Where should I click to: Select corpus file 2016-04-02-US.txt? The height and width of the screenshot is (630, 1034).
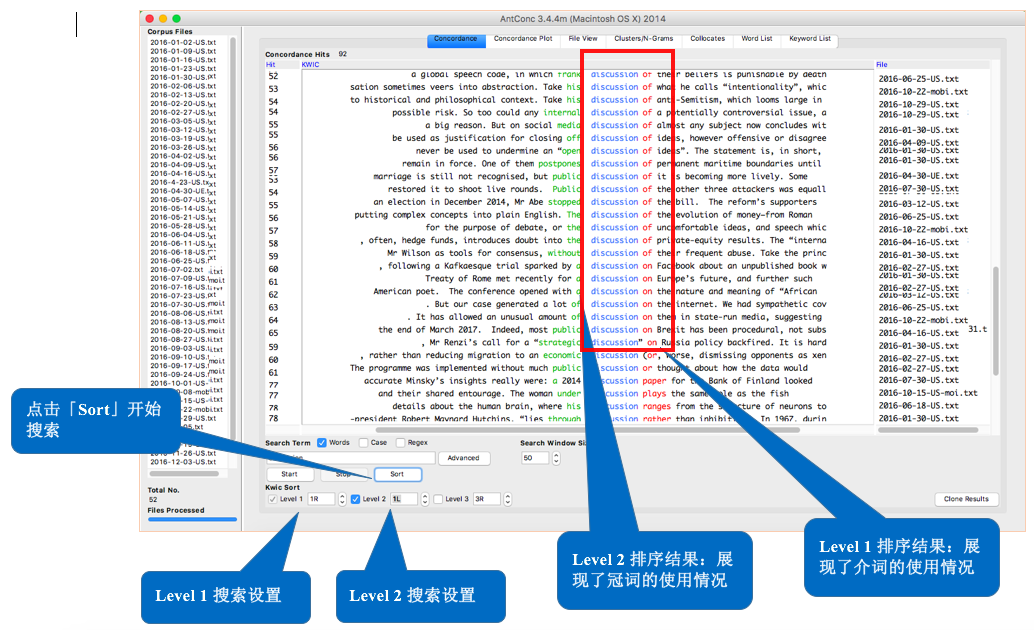[183, 156]
